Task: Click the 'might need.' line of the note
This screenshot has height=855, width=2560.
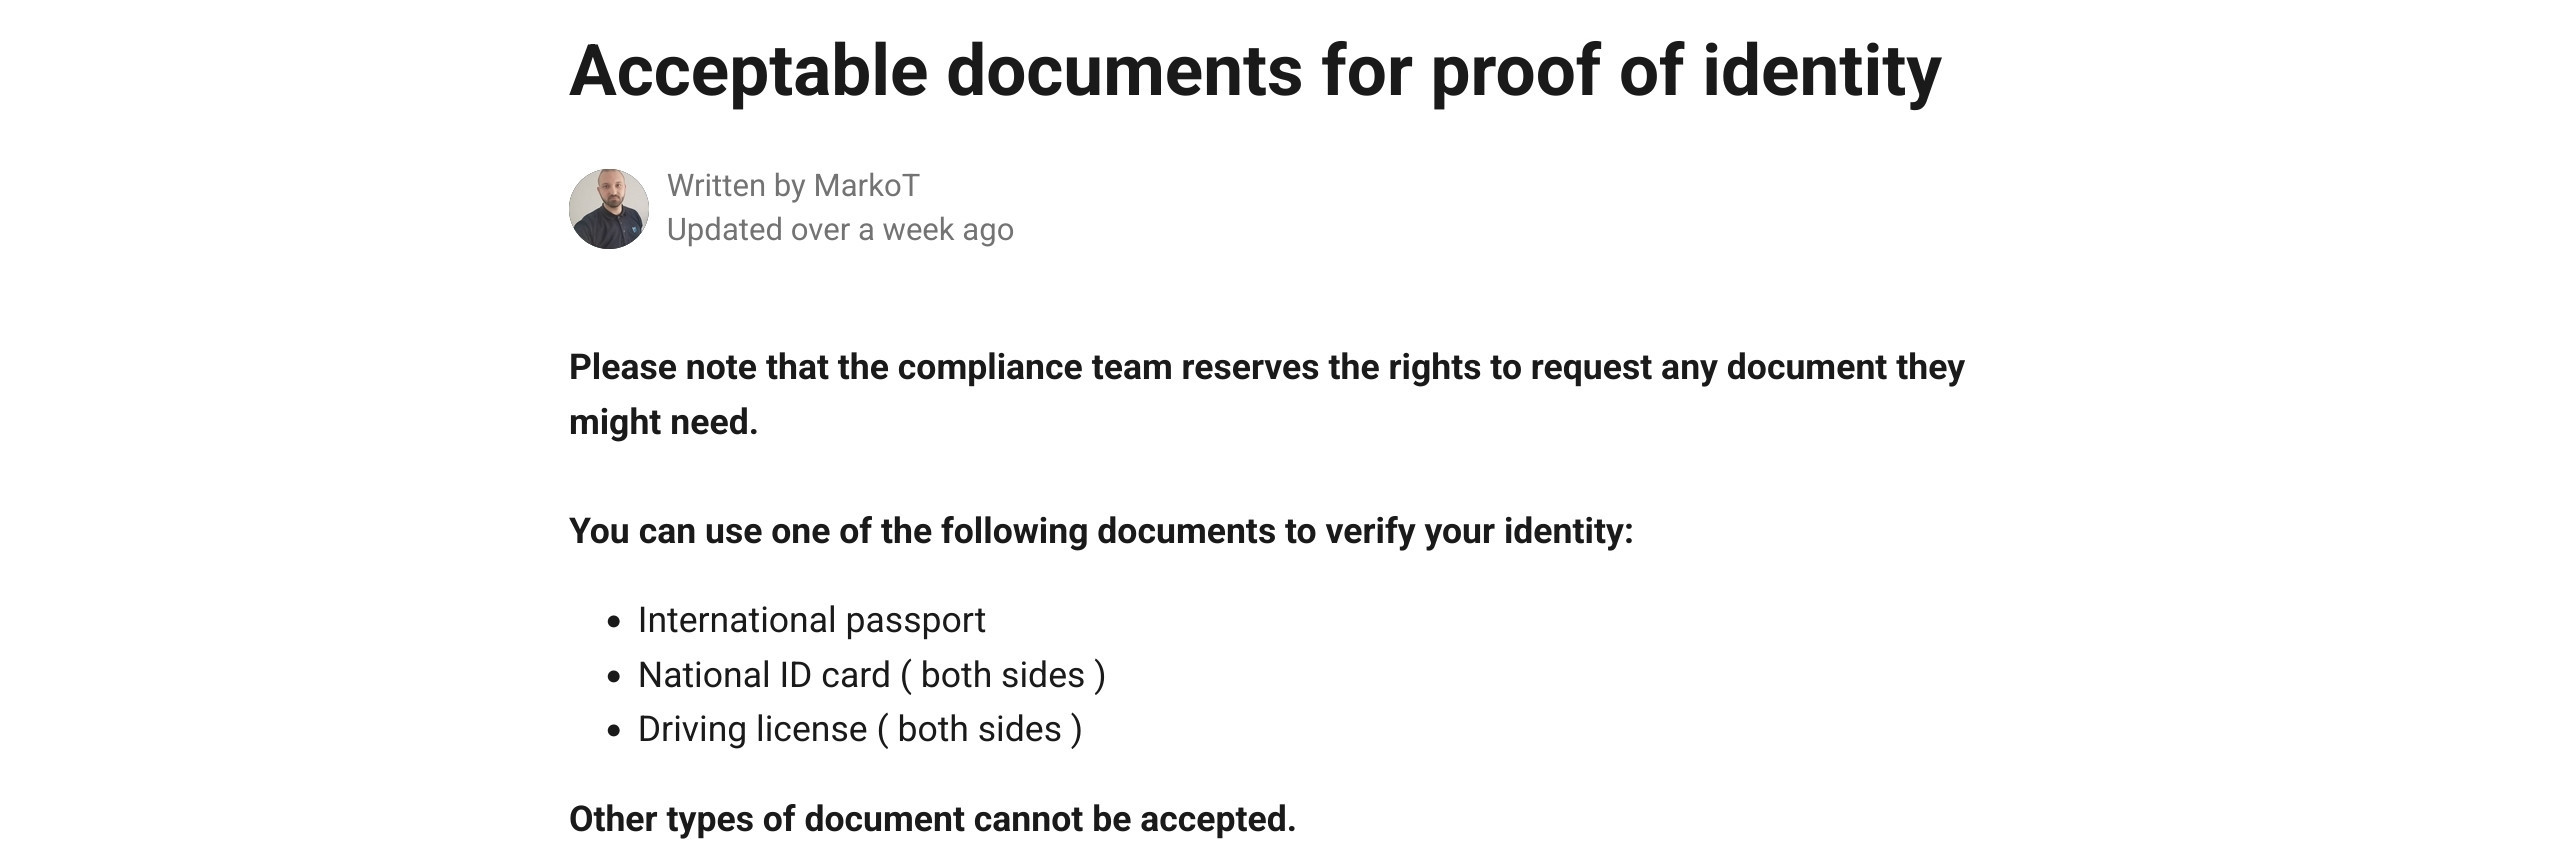Action: coord(663,422)
